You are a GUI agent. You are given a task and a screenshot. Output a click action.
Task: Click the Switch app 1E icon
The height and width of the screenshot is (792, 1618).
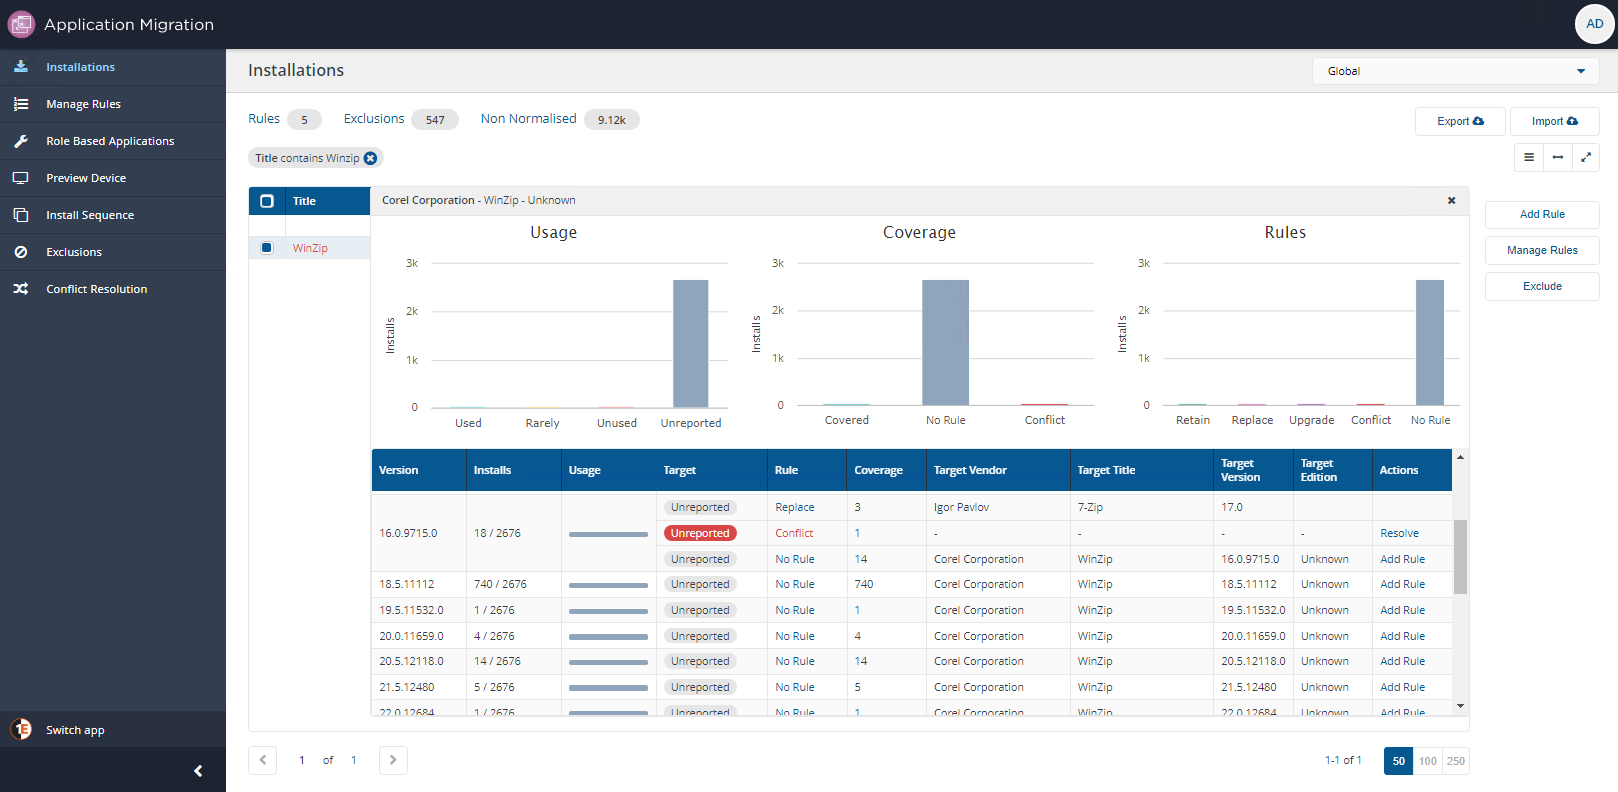point(21,729)
